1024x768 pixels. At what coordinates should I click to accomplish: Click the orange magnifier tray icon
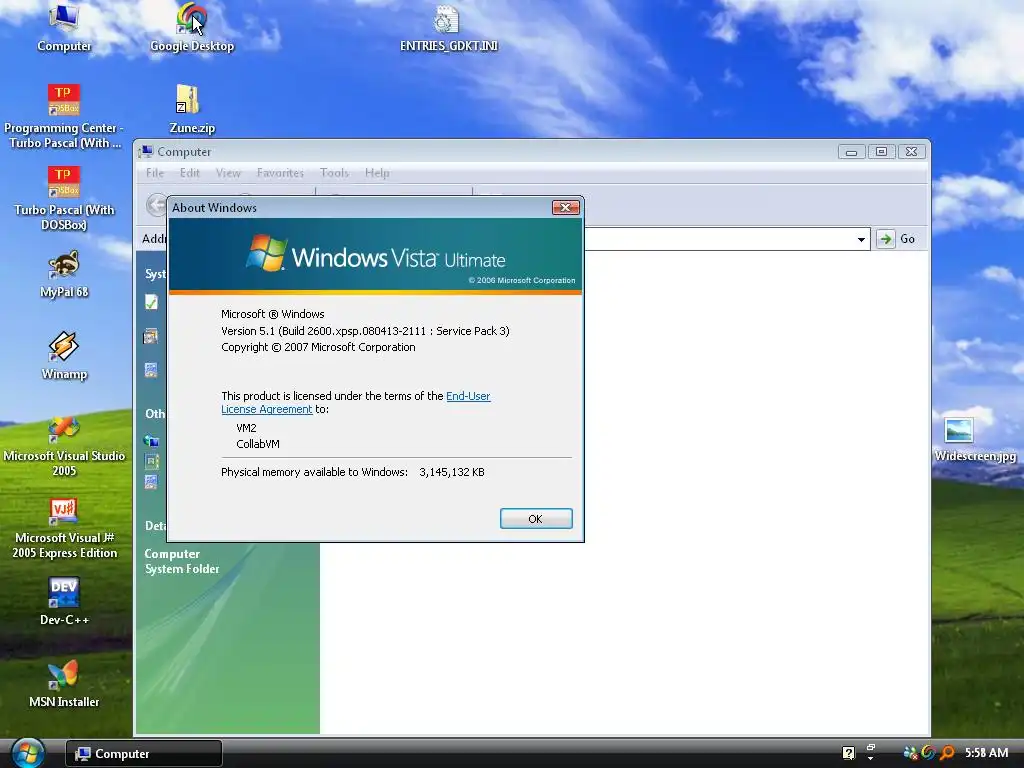[947, 753]
